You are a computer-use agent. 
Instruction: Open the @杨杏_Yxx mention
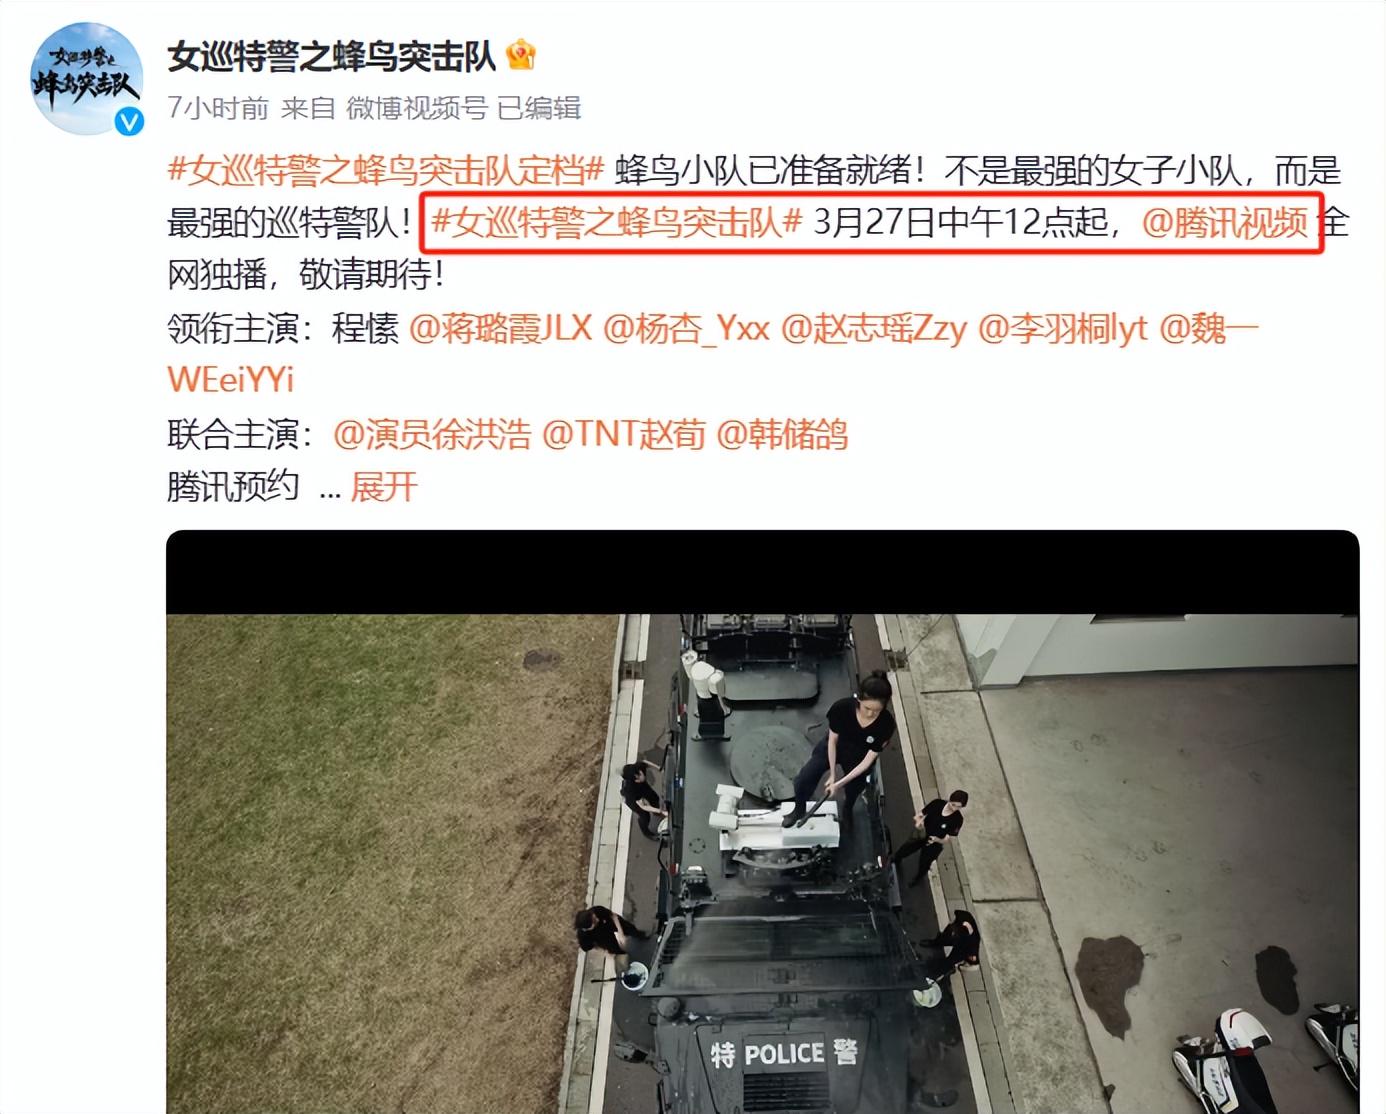click(686, 328)
